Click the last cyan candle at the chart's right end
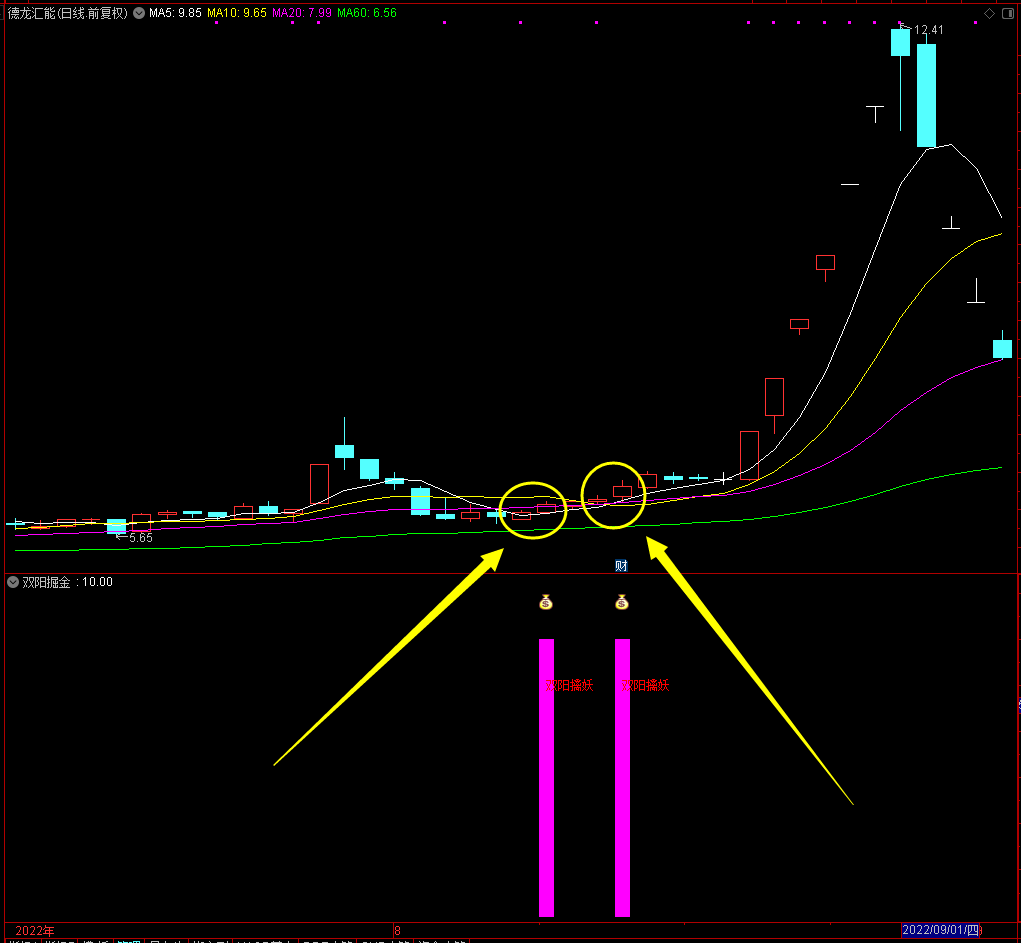Viewport: 1021px width, 943px height. coord(1002,348)
